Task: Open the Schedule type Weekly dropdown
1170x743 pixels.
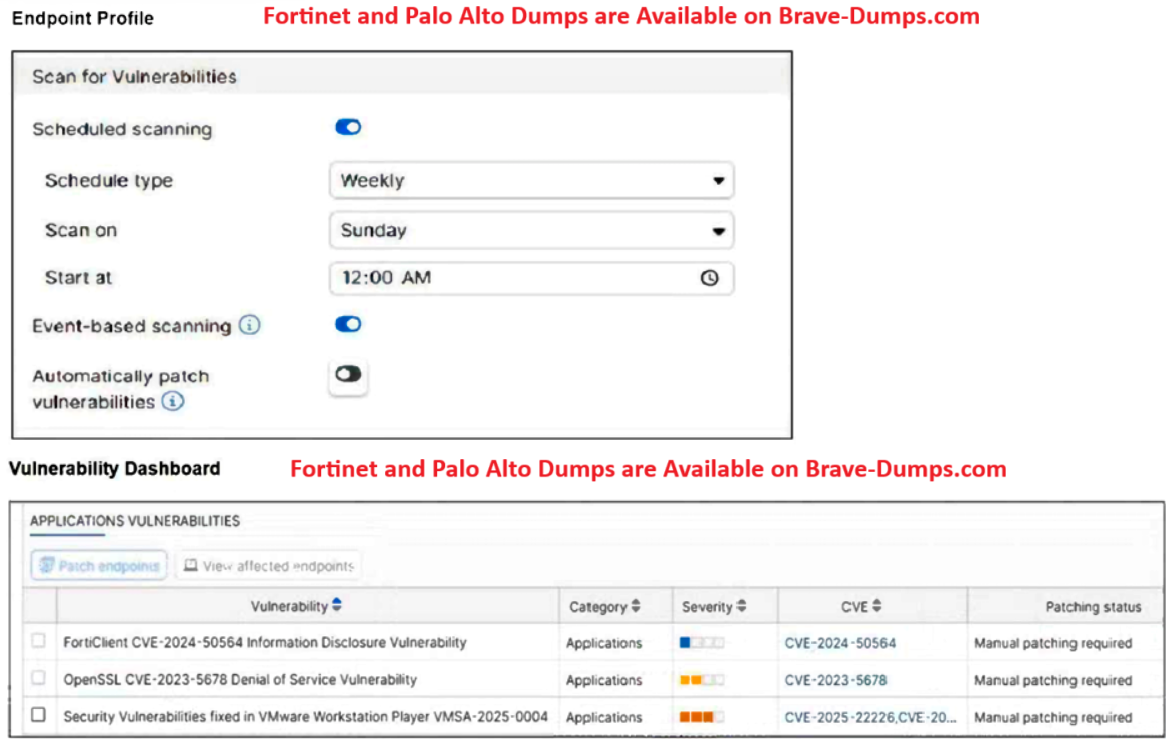Action: tap(531, 181)
